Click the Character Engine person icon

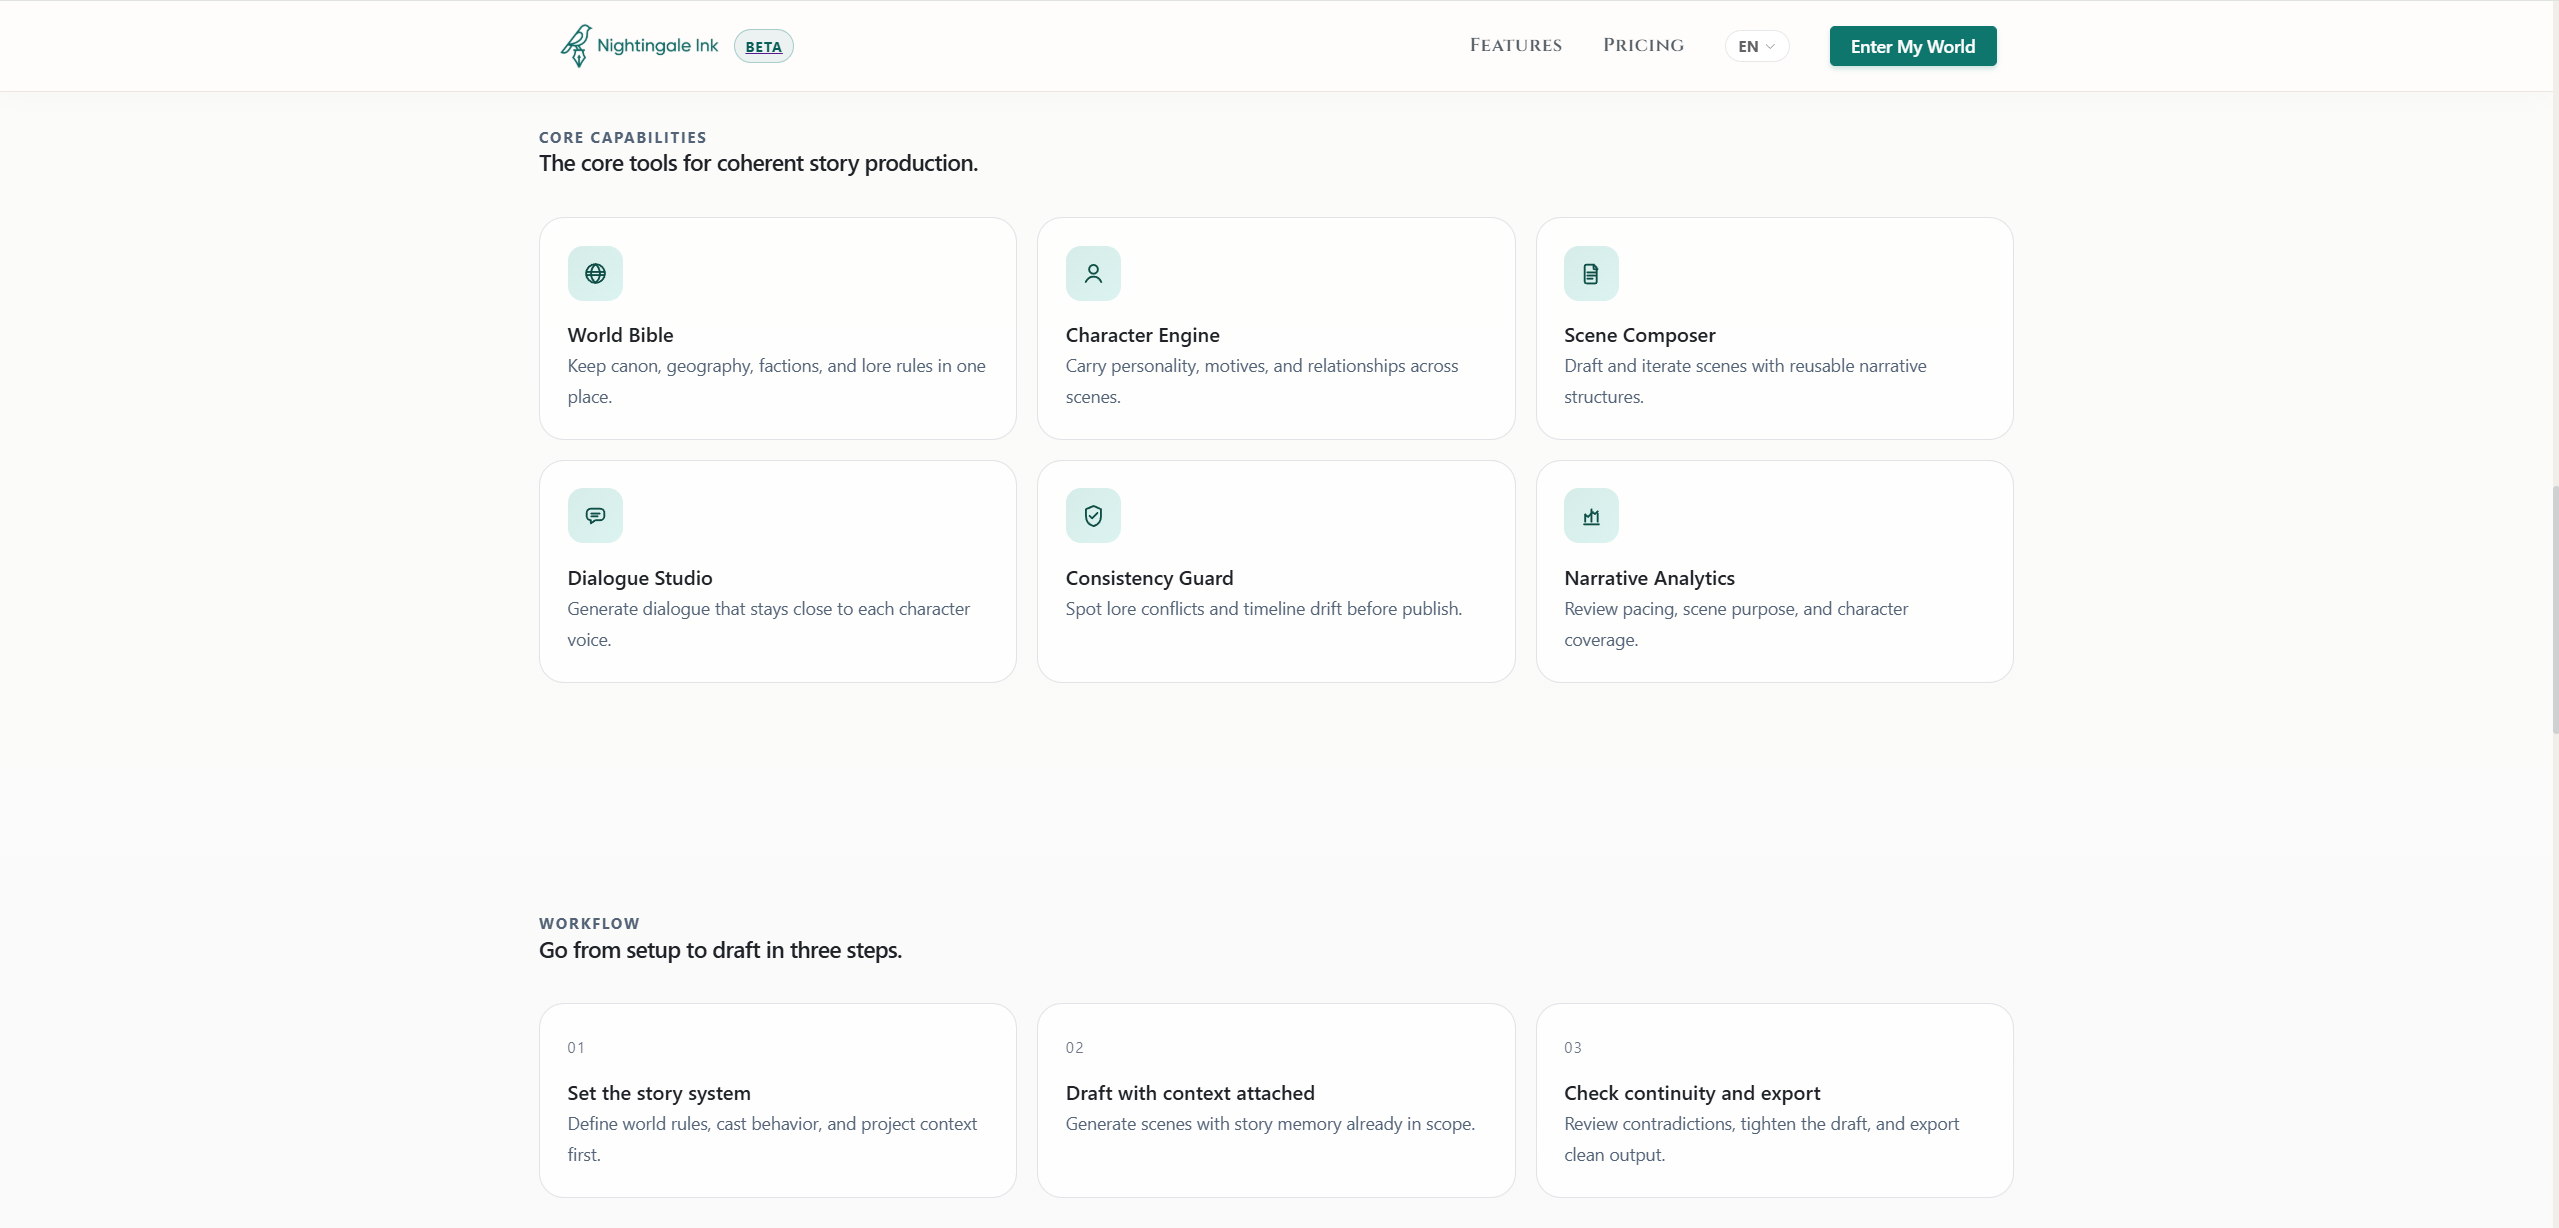1093,274
